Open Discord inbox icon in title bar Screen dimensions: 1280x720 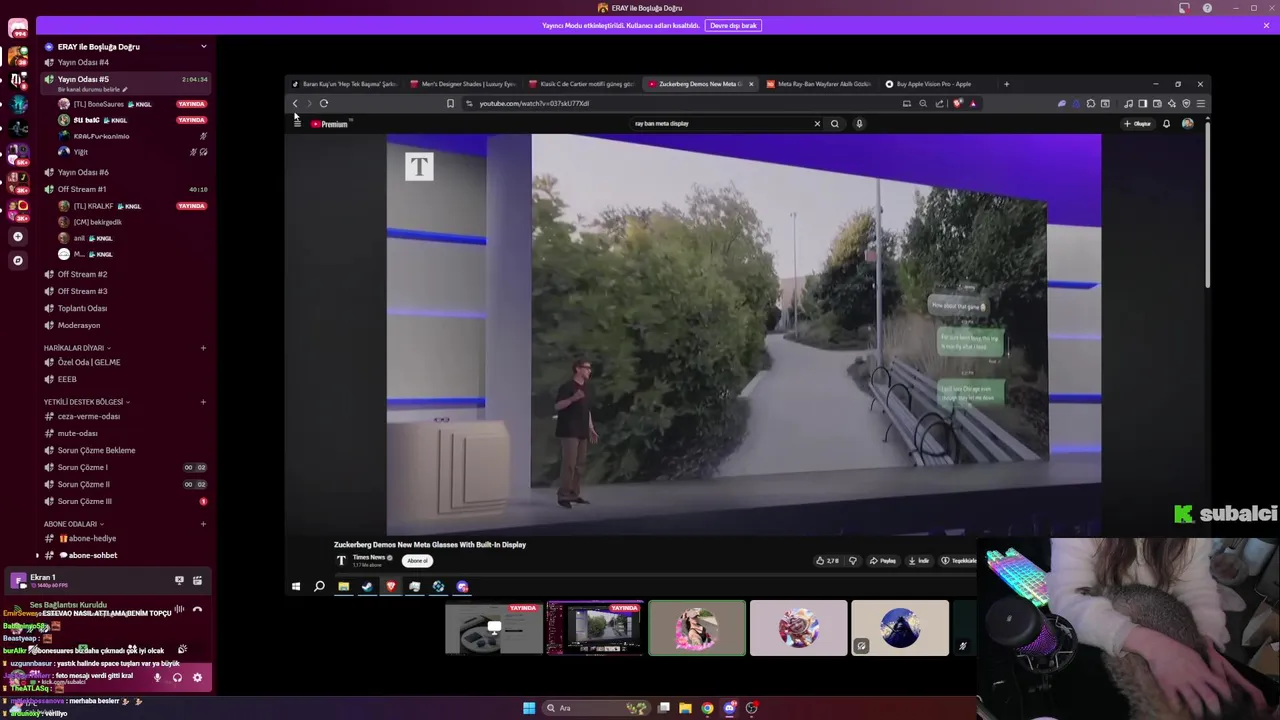pos(1184,8)
